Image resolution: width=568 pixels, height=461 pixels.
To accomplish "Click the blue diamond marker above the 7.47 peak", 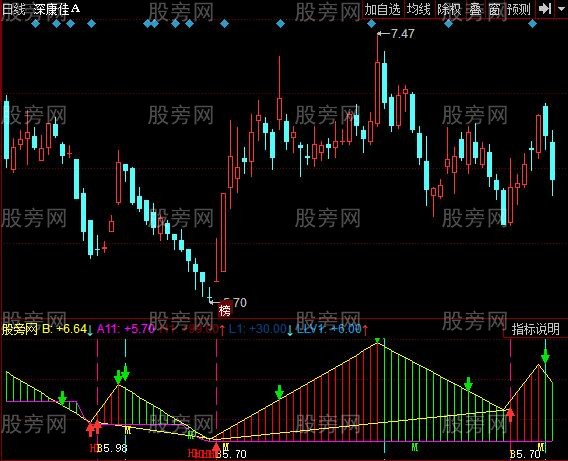I will click(371, 24).
